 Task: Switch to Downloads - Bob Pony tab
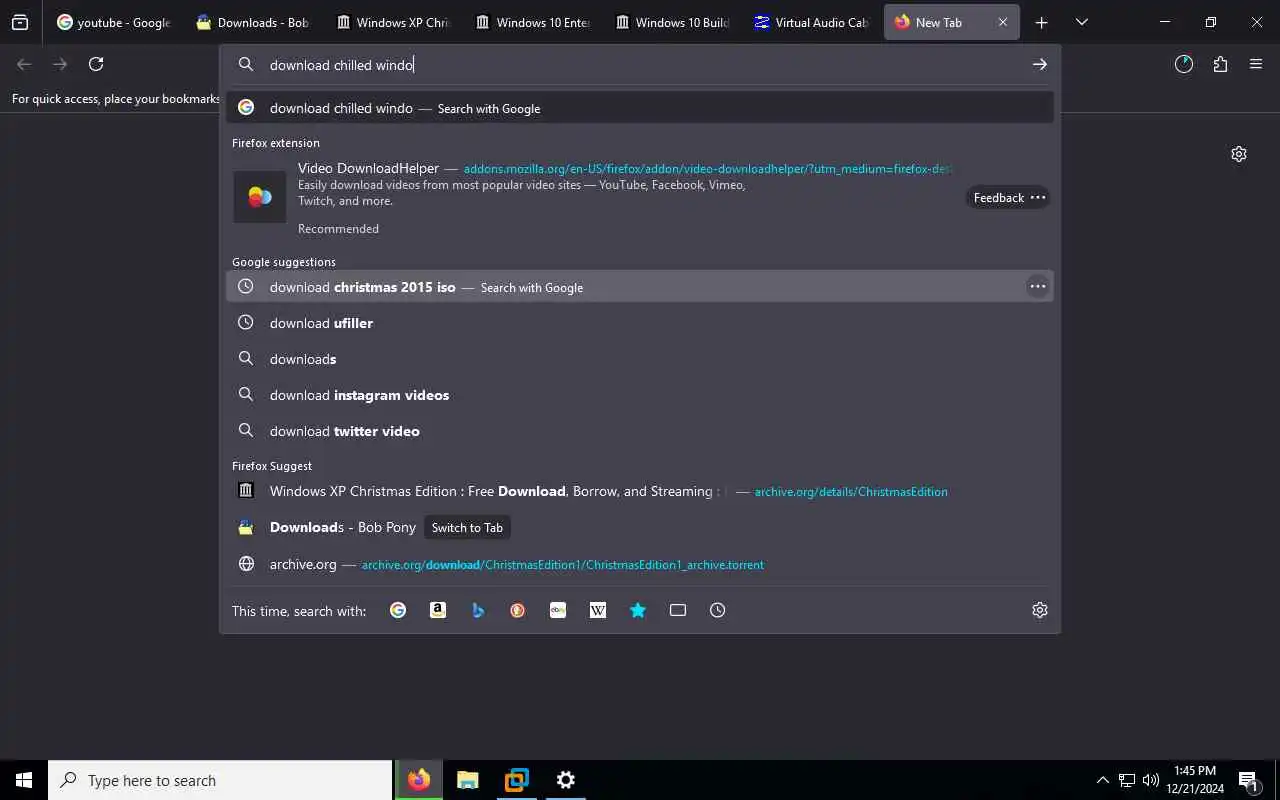point(253,22)
